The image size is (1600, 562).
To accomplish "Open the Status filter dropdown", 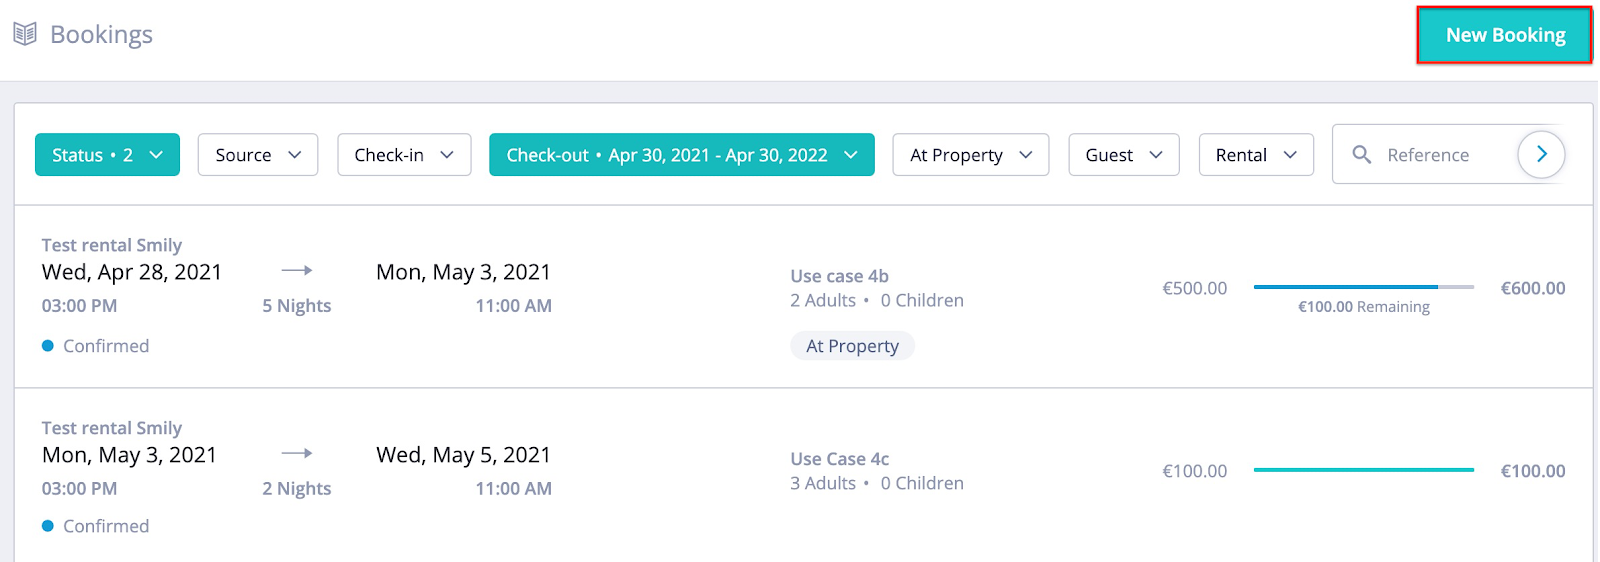I will click(107, 155).
